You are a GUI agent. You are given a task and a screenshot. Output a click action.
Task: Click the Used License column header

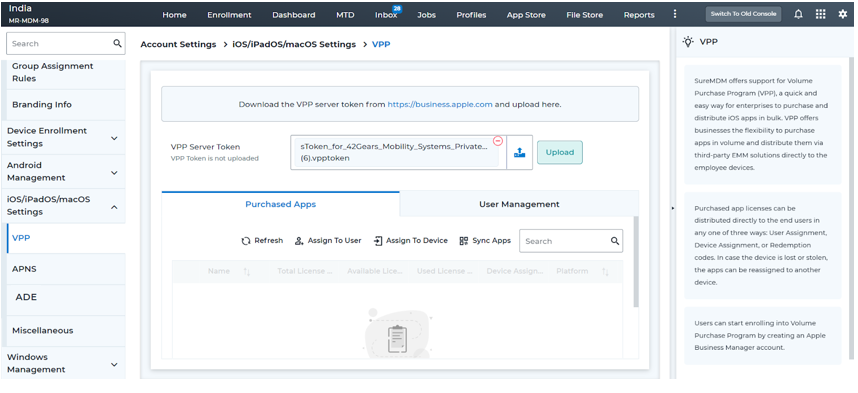point(444,271)
